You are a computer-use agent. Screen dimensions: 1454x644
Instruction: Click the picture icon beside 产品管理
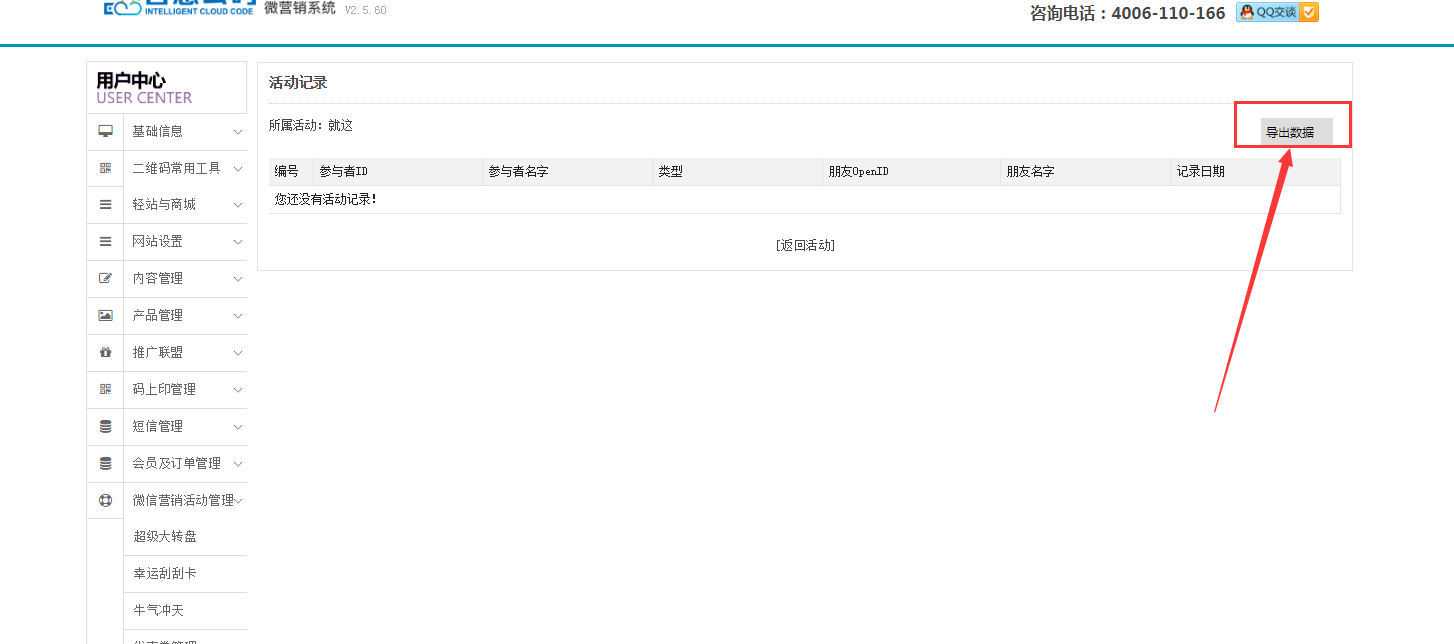point(105,315)
